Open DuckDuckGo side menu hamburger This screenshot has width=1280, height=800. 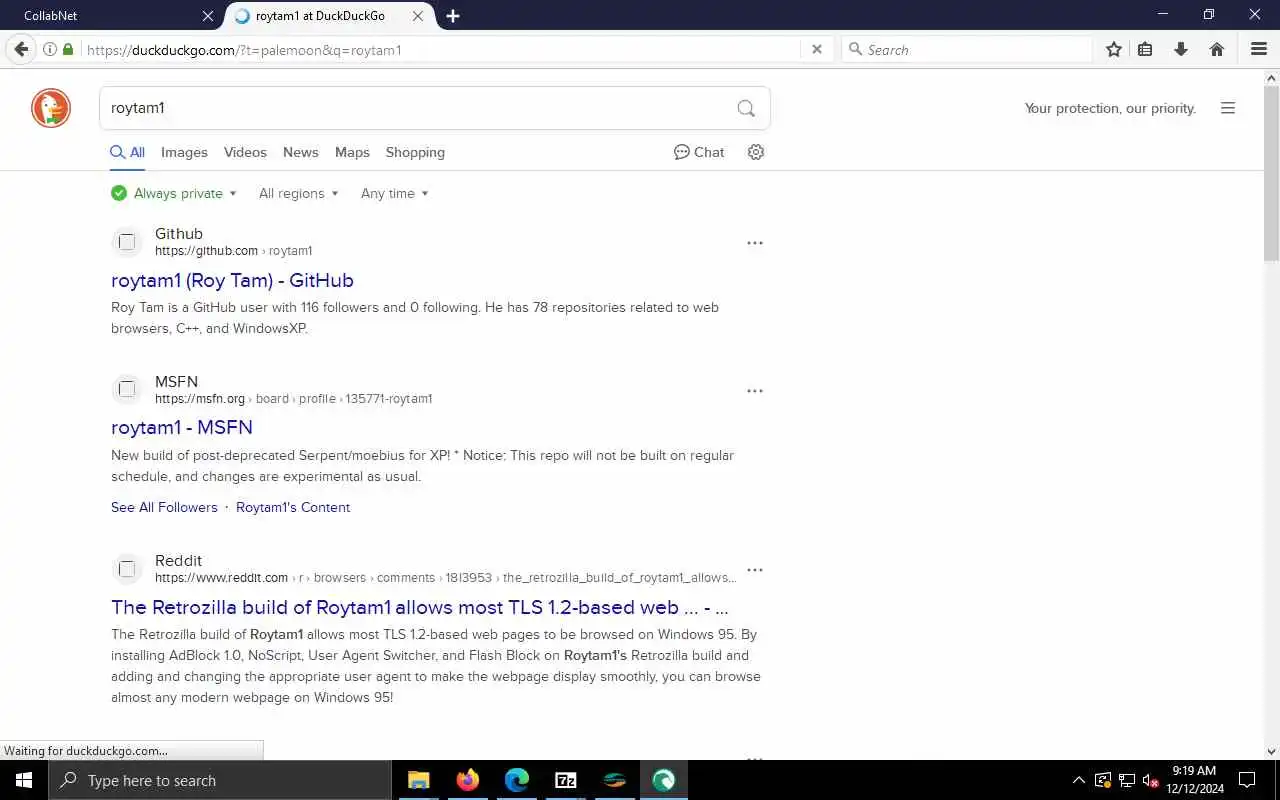[x=1228, y=108]
